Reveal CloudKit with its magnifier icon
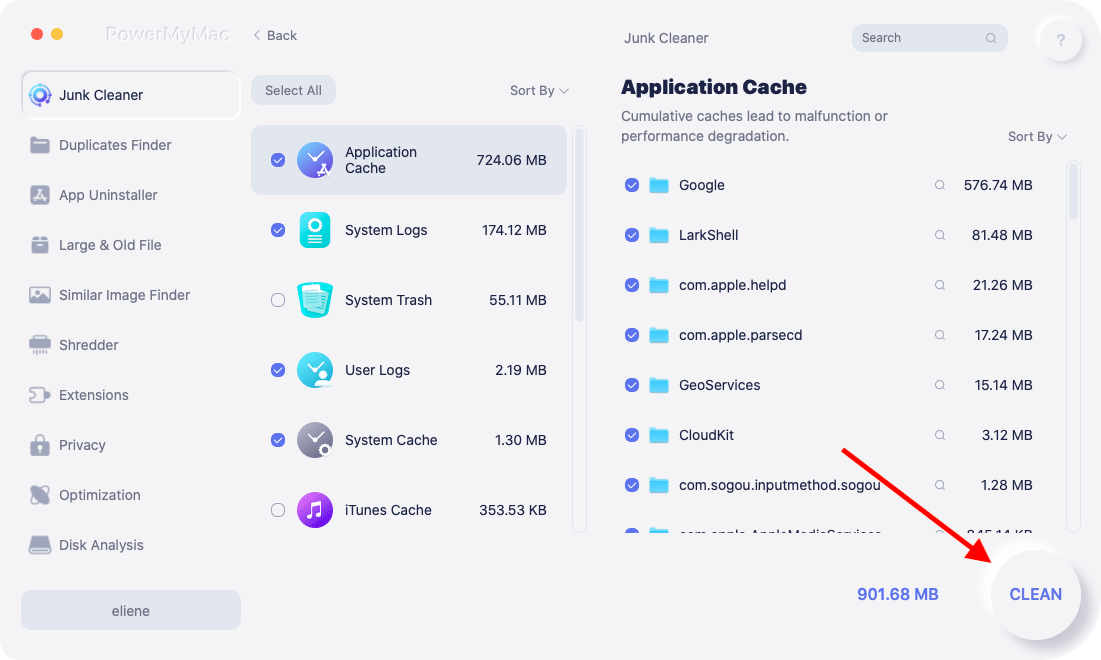 click(x=940, y=435)
